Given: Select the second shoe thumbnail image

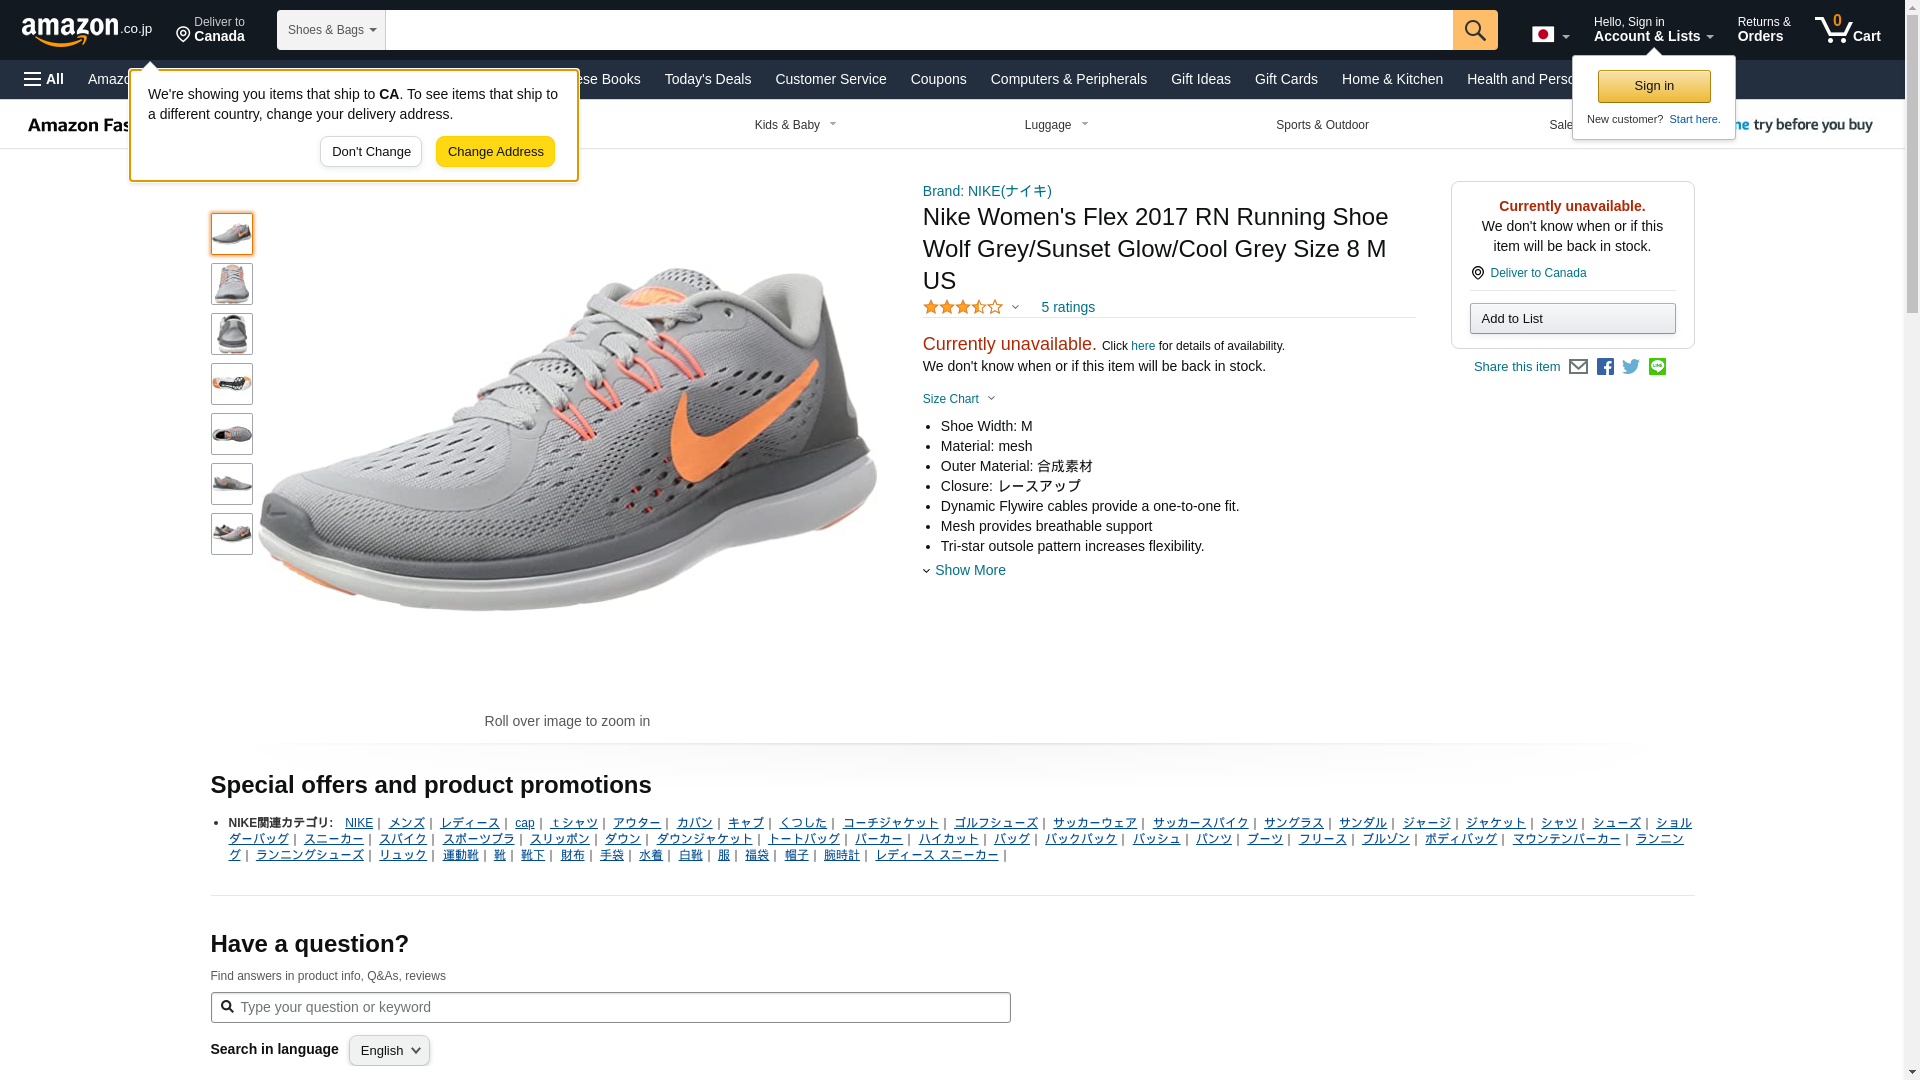Looking at the screenshot, I should point(231,284).
